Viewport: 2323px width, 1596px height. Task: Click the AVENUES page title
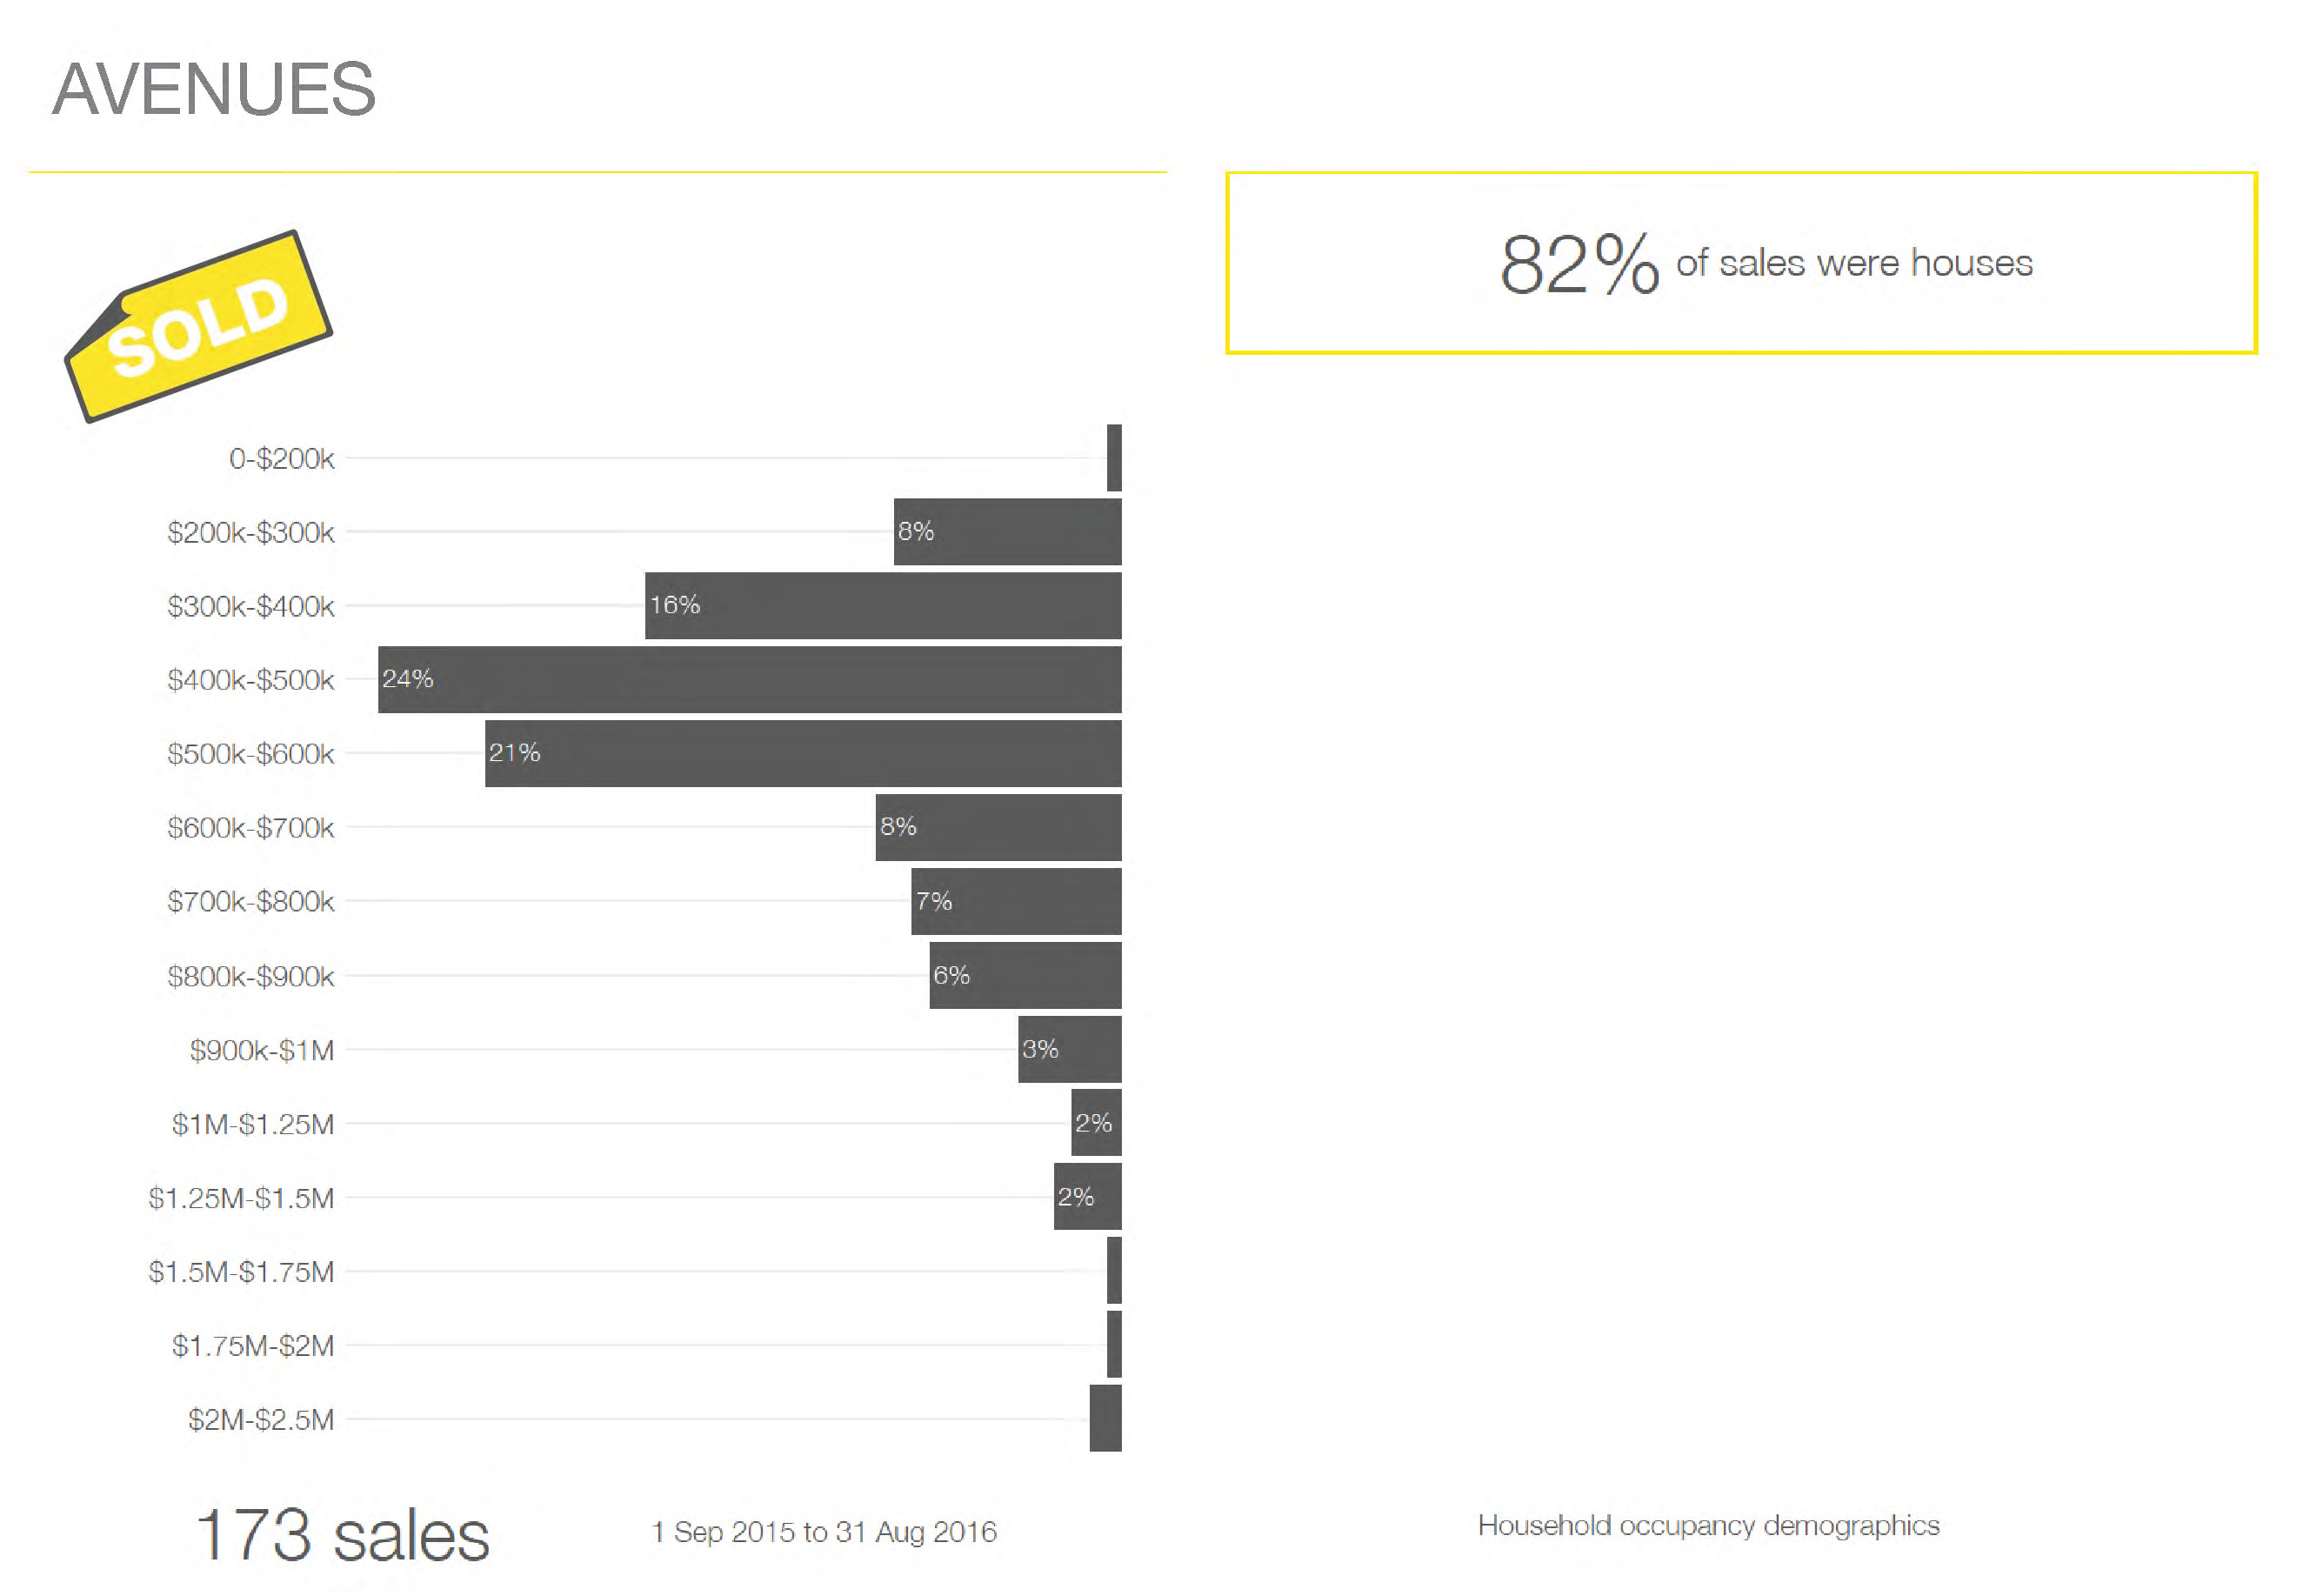214,90
